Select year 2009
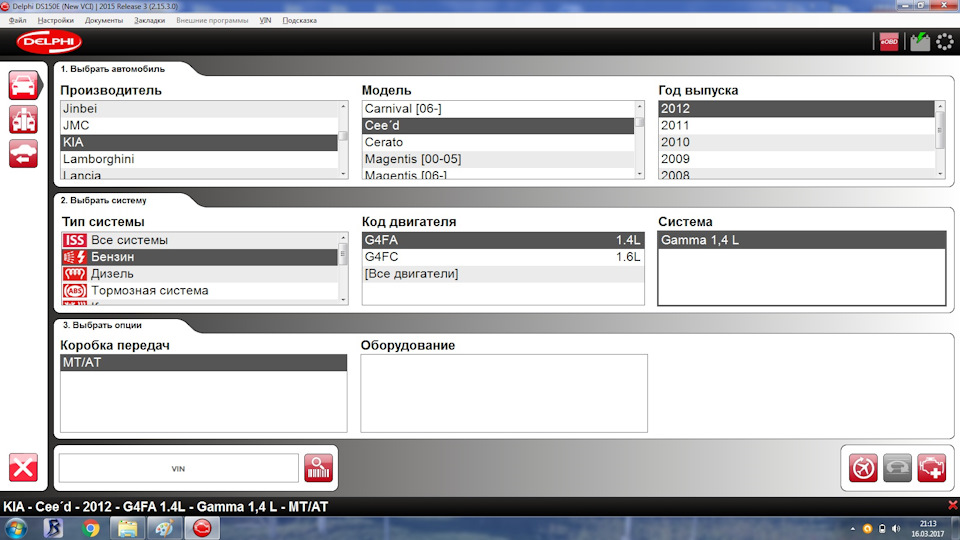 [797, 159]
